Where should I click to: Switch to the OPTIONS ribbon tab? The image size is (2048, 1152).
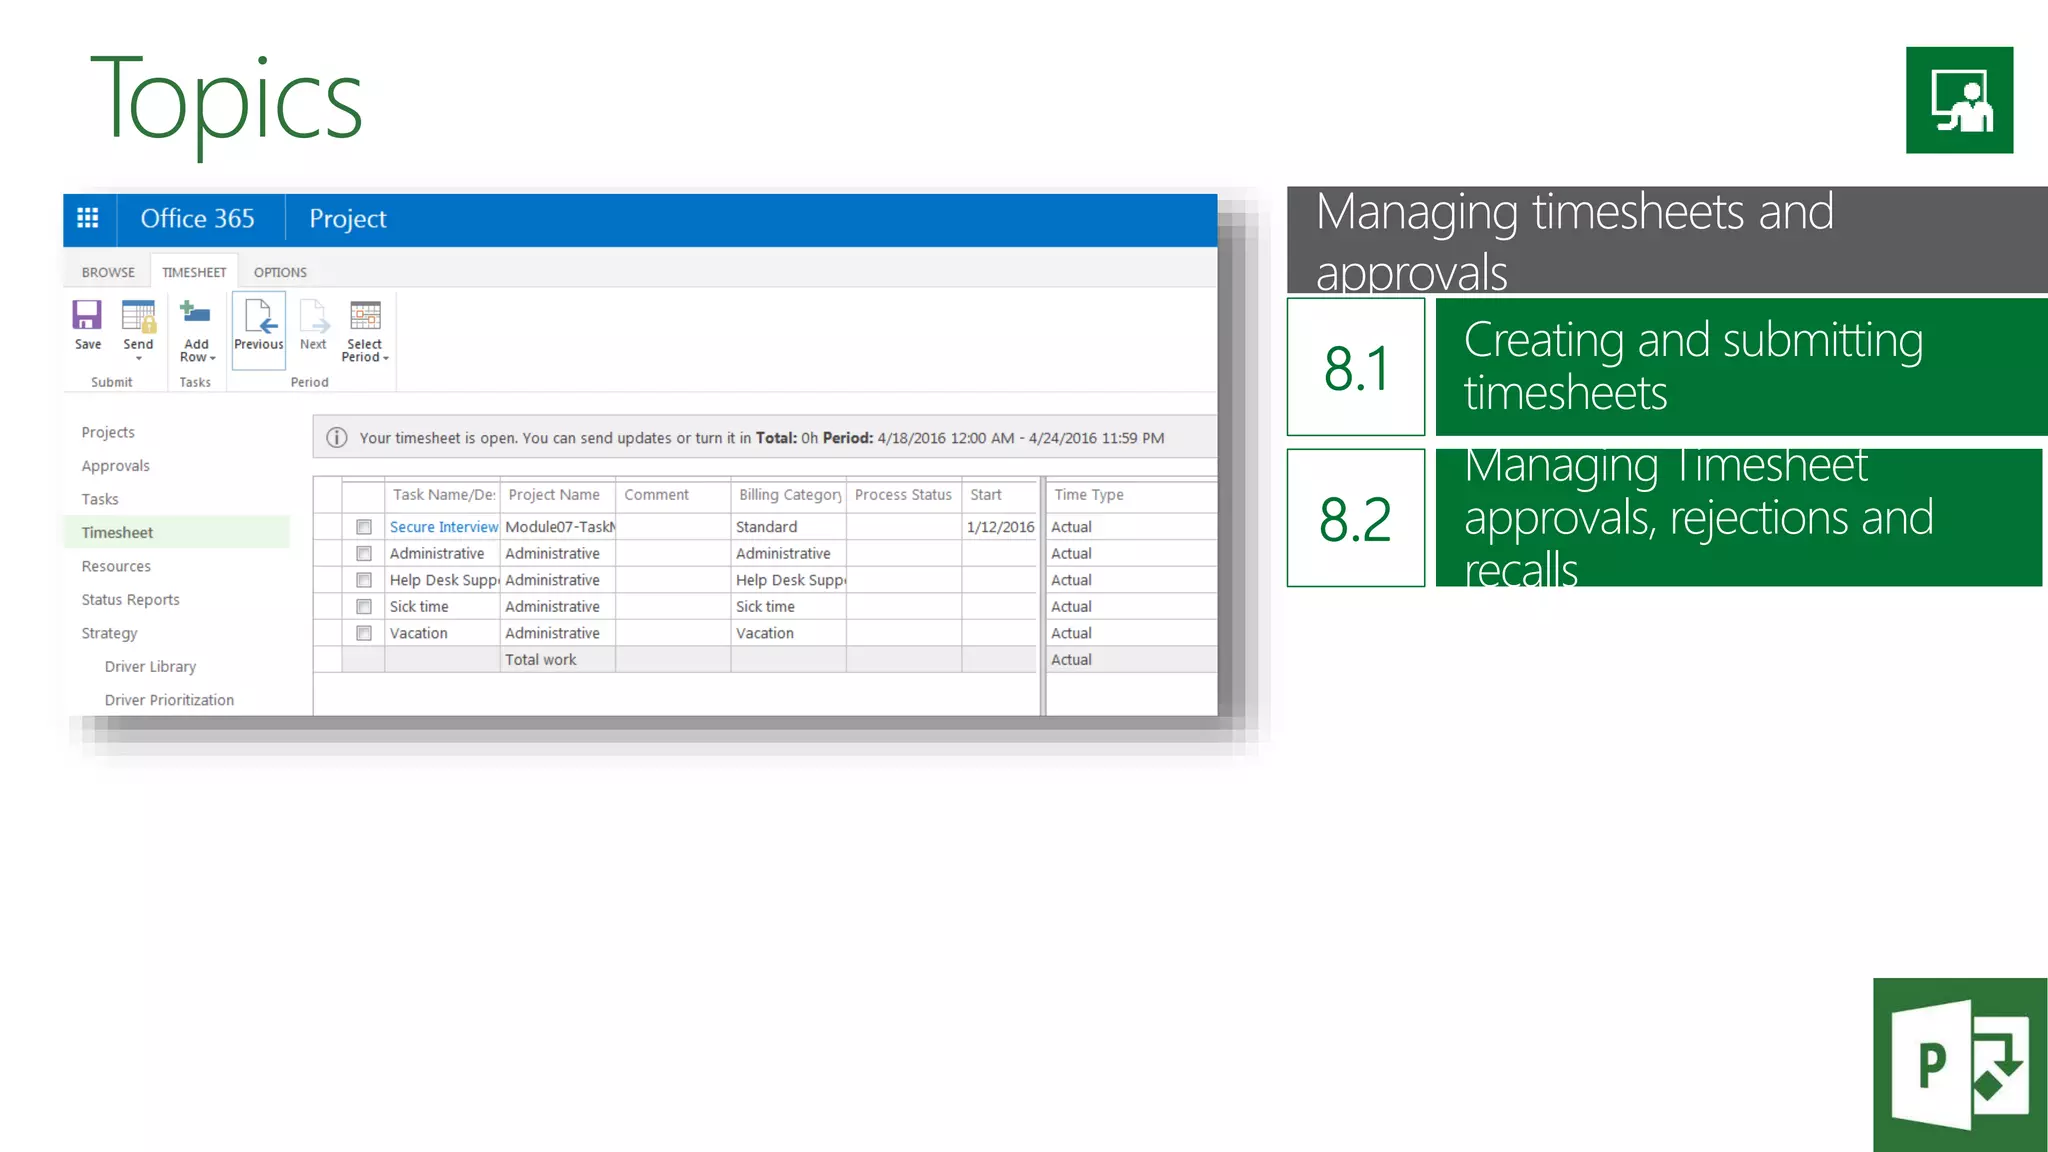tap(280, 272)
